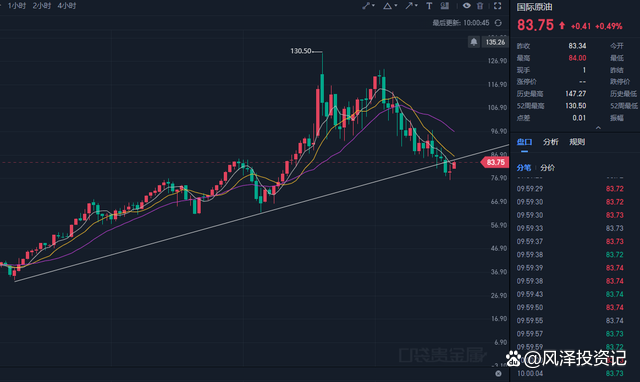640x382 pixels.
Task: Click the large 83.75 last price
Action: [535, 25]
